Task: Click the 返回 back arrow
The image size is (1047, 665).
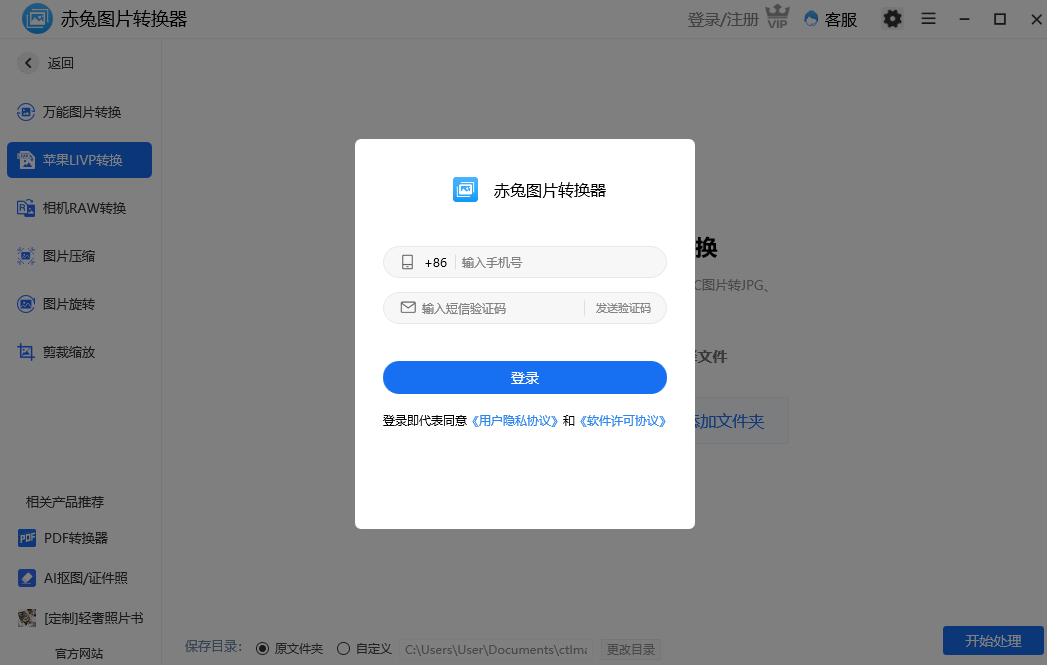Action: click(x=27, y=62)
